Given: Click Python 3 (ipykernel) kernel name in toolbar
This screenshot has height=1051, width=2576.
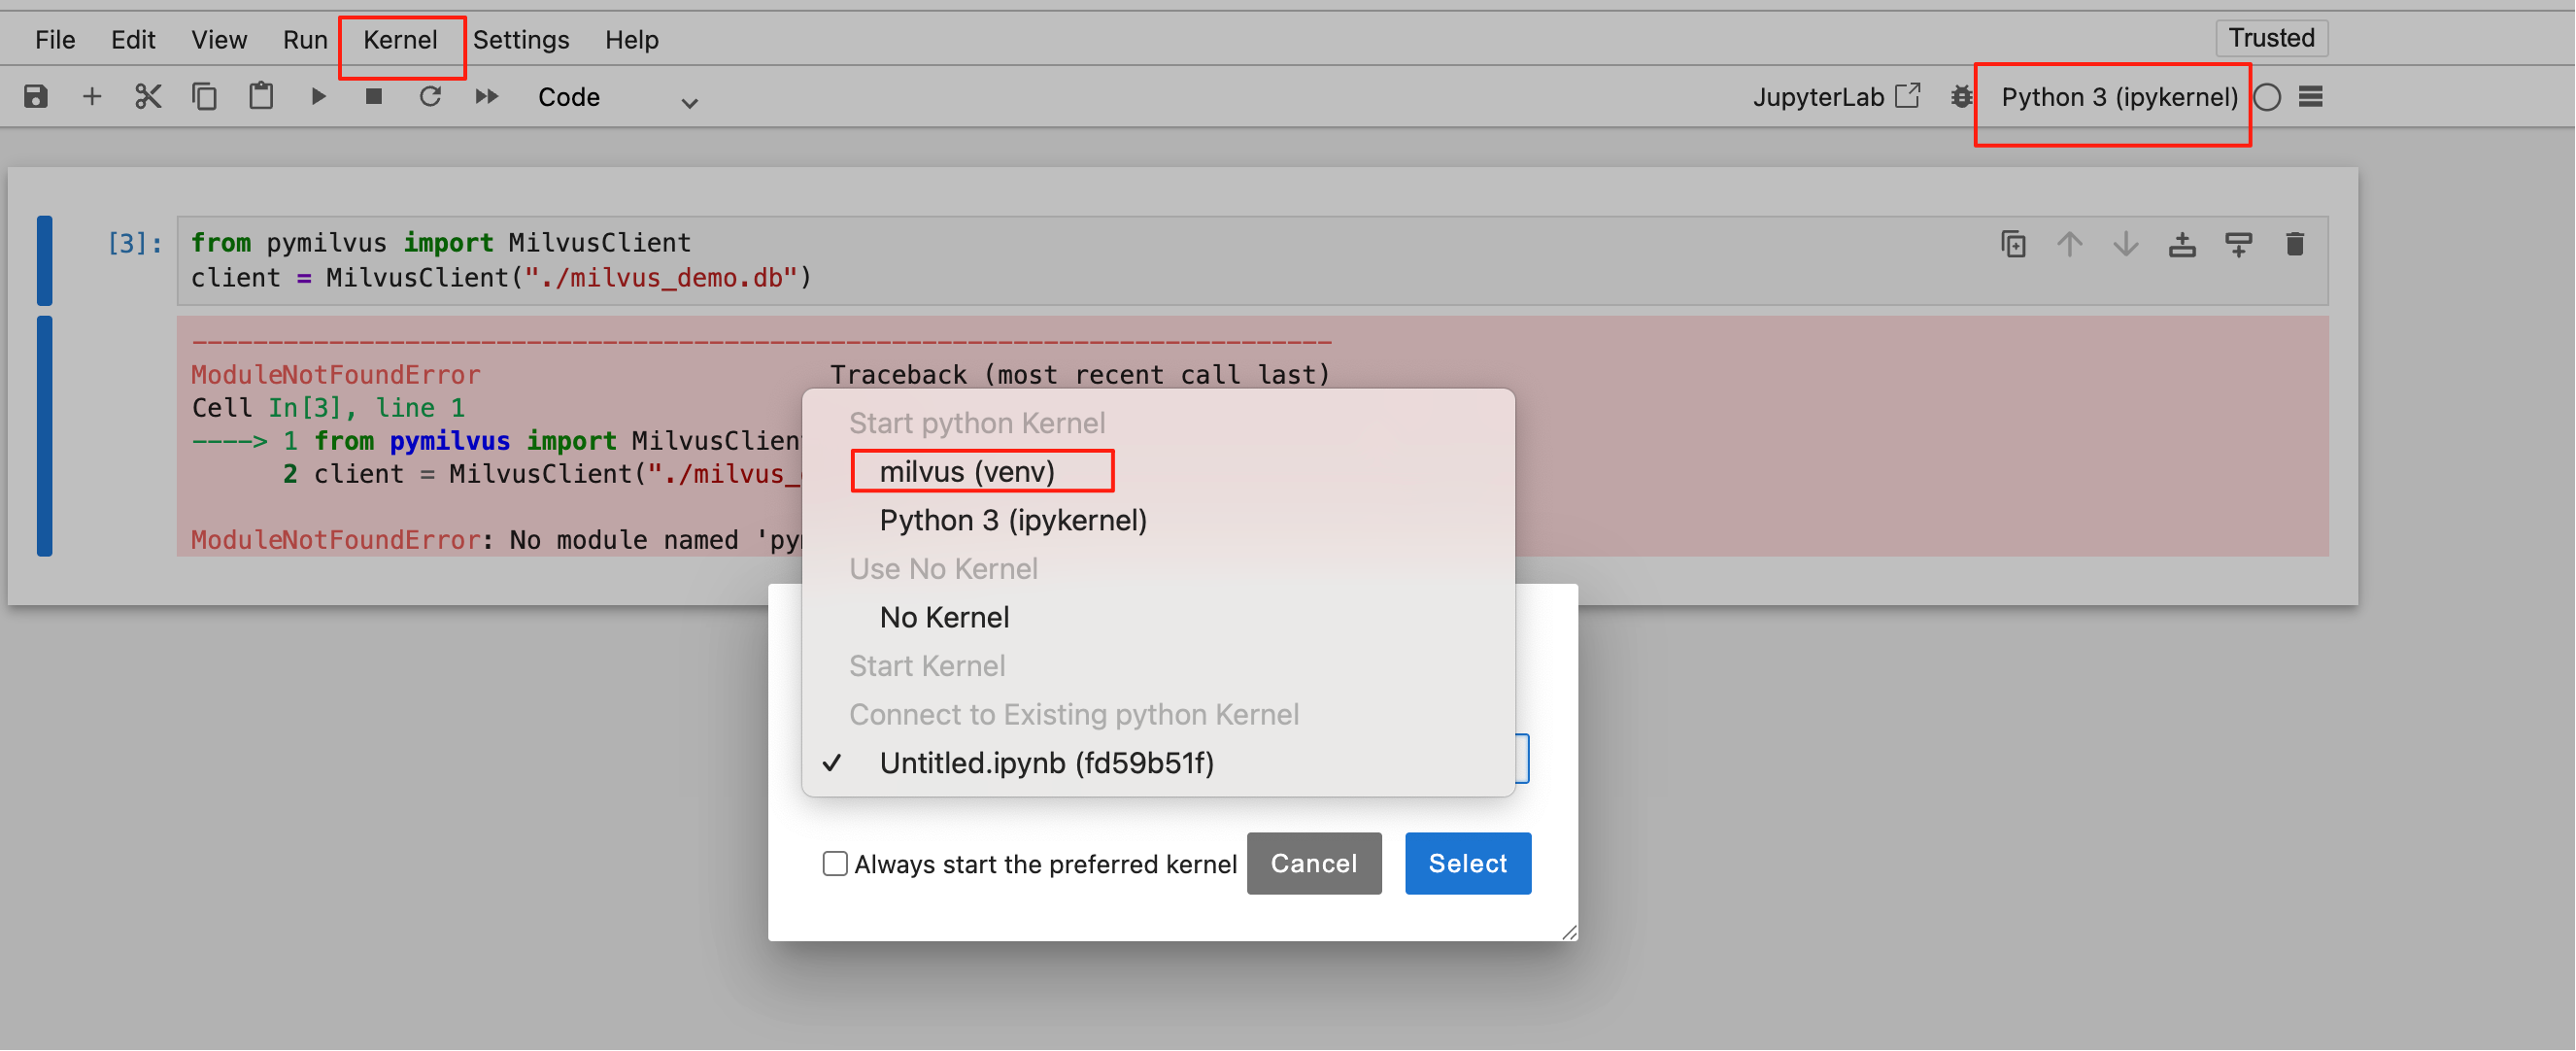Looking at the screenshot, I should [2119, 97].
